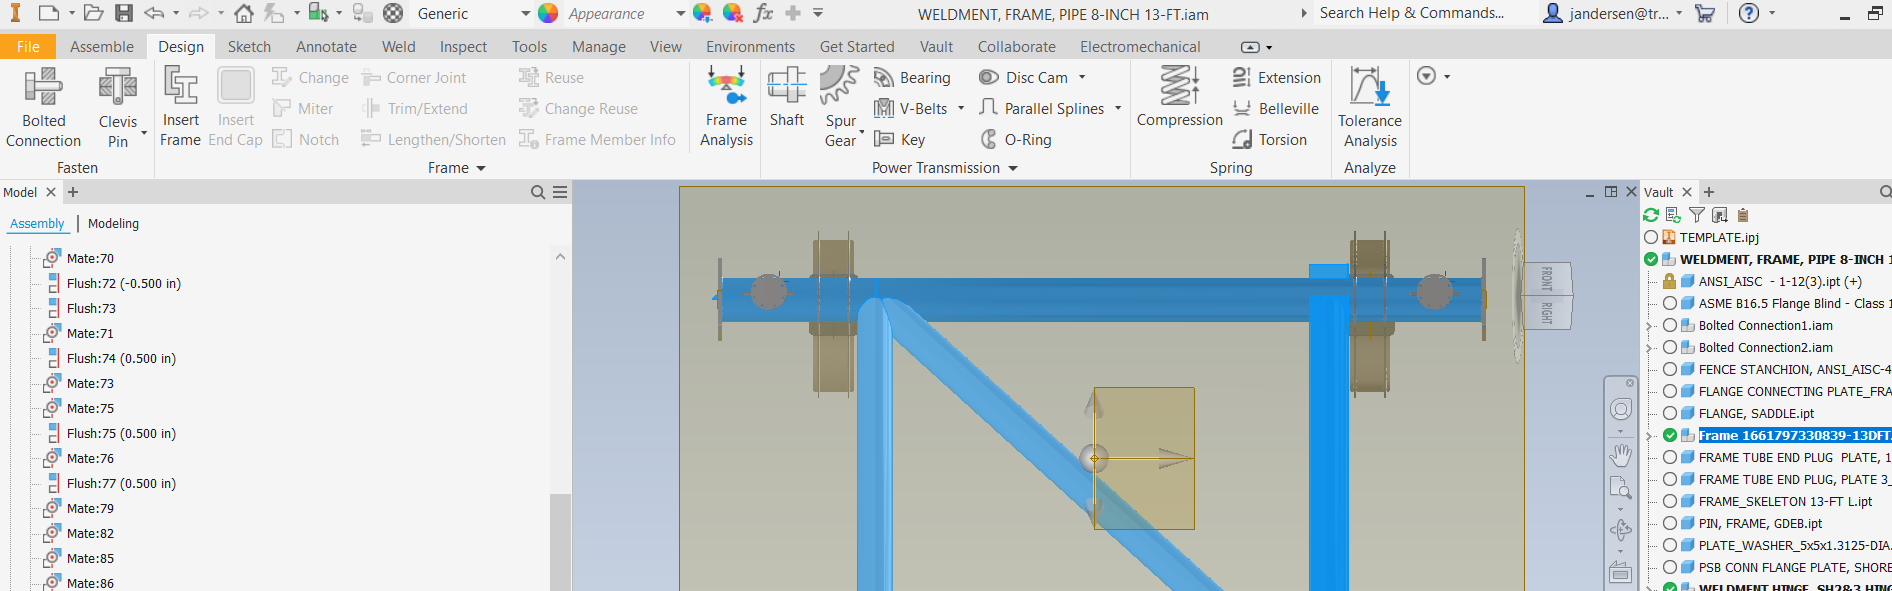Screen dimensions: 1892x591
Task: Click the Insert Frame tool
Action: pos(181,108)
